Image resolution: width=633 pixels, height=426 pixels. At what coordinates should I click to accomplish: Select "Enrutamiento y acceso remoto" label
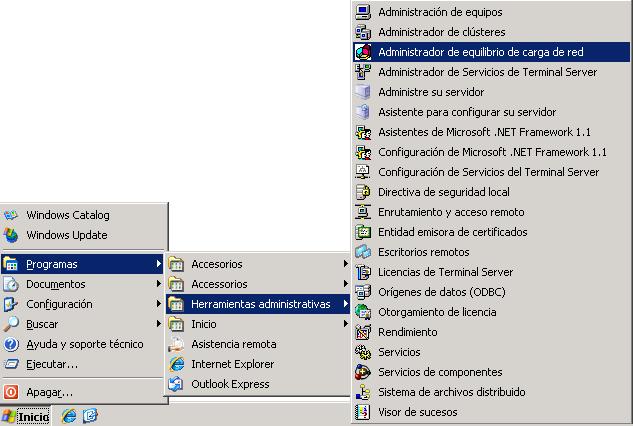pyautogui.click(x=451, y=212)
